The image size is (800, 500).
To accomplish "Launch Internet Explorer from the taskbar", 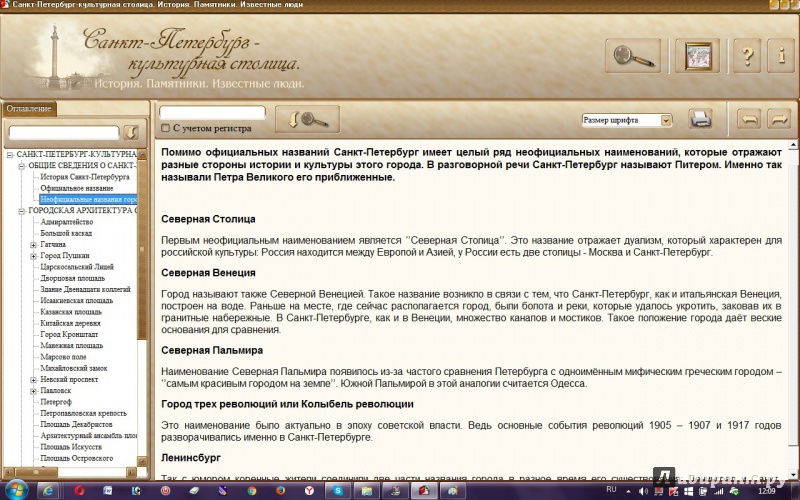I will 47,491.
